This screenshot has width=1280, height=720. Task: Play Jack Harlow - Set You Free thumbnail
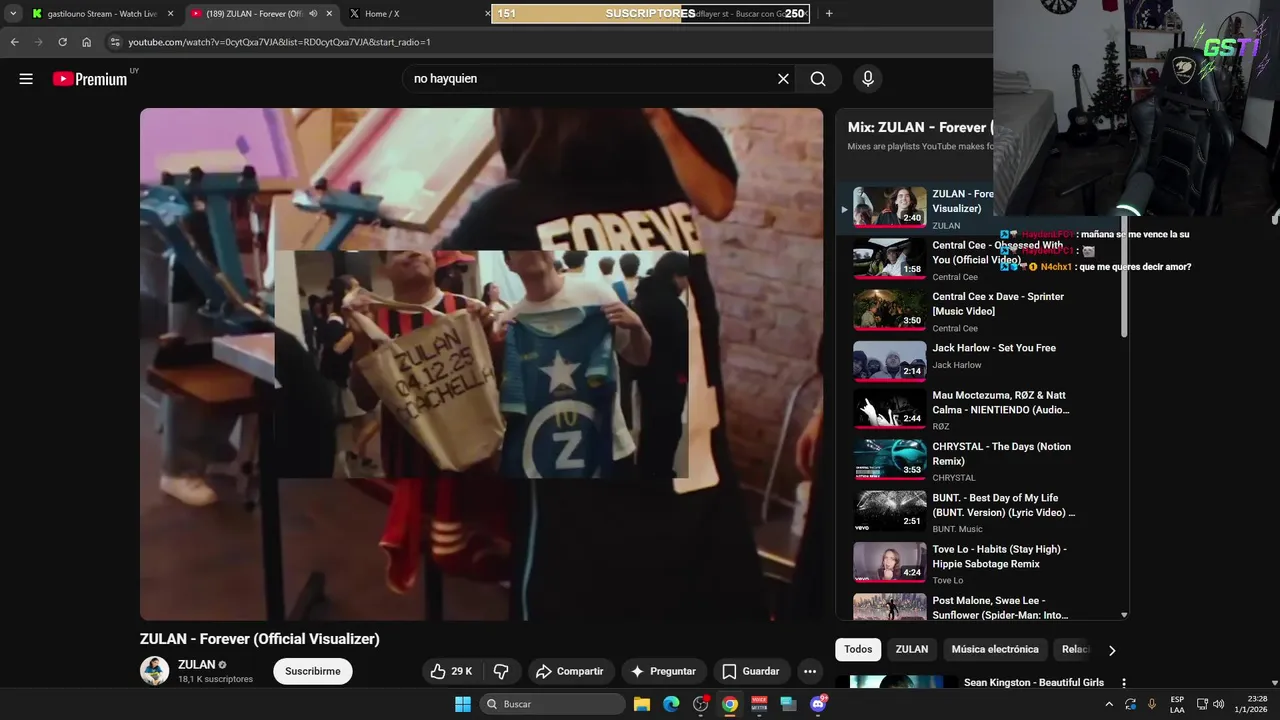[x=889, y=360]
